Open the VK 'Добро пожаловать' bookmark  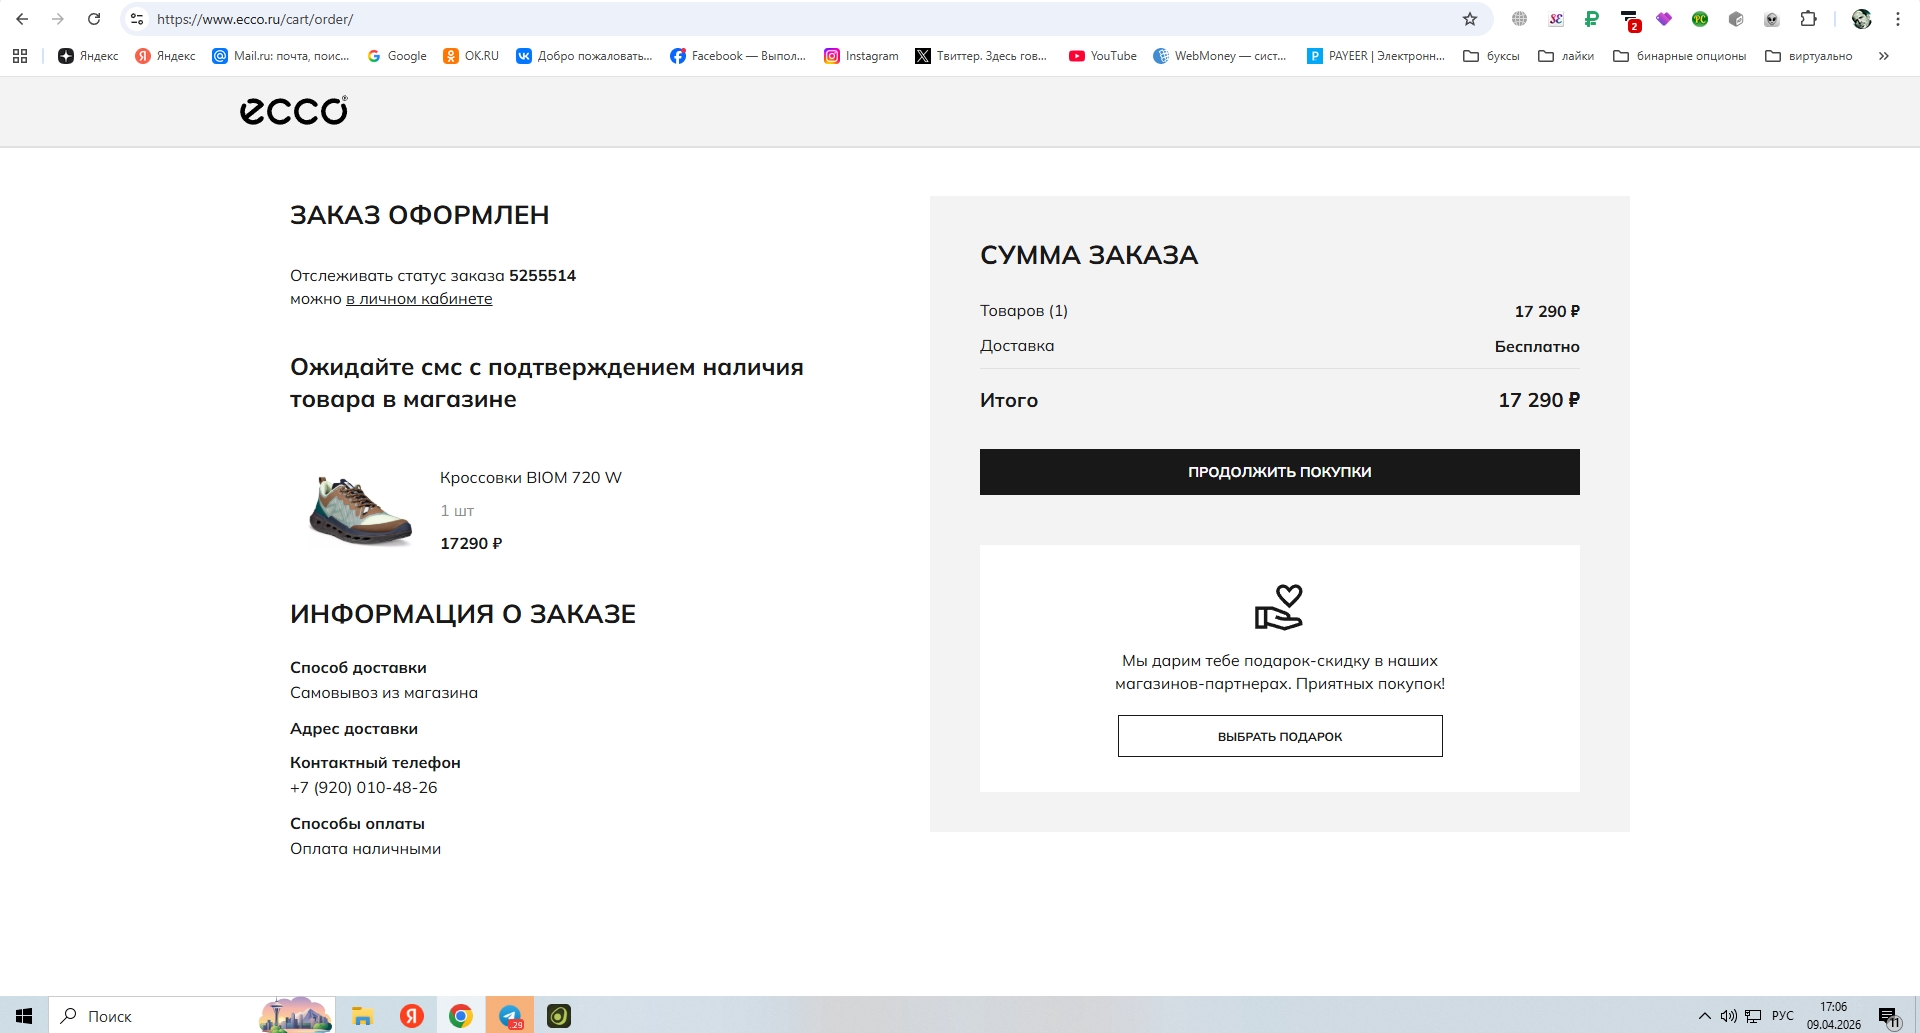[x=584, y=56]
